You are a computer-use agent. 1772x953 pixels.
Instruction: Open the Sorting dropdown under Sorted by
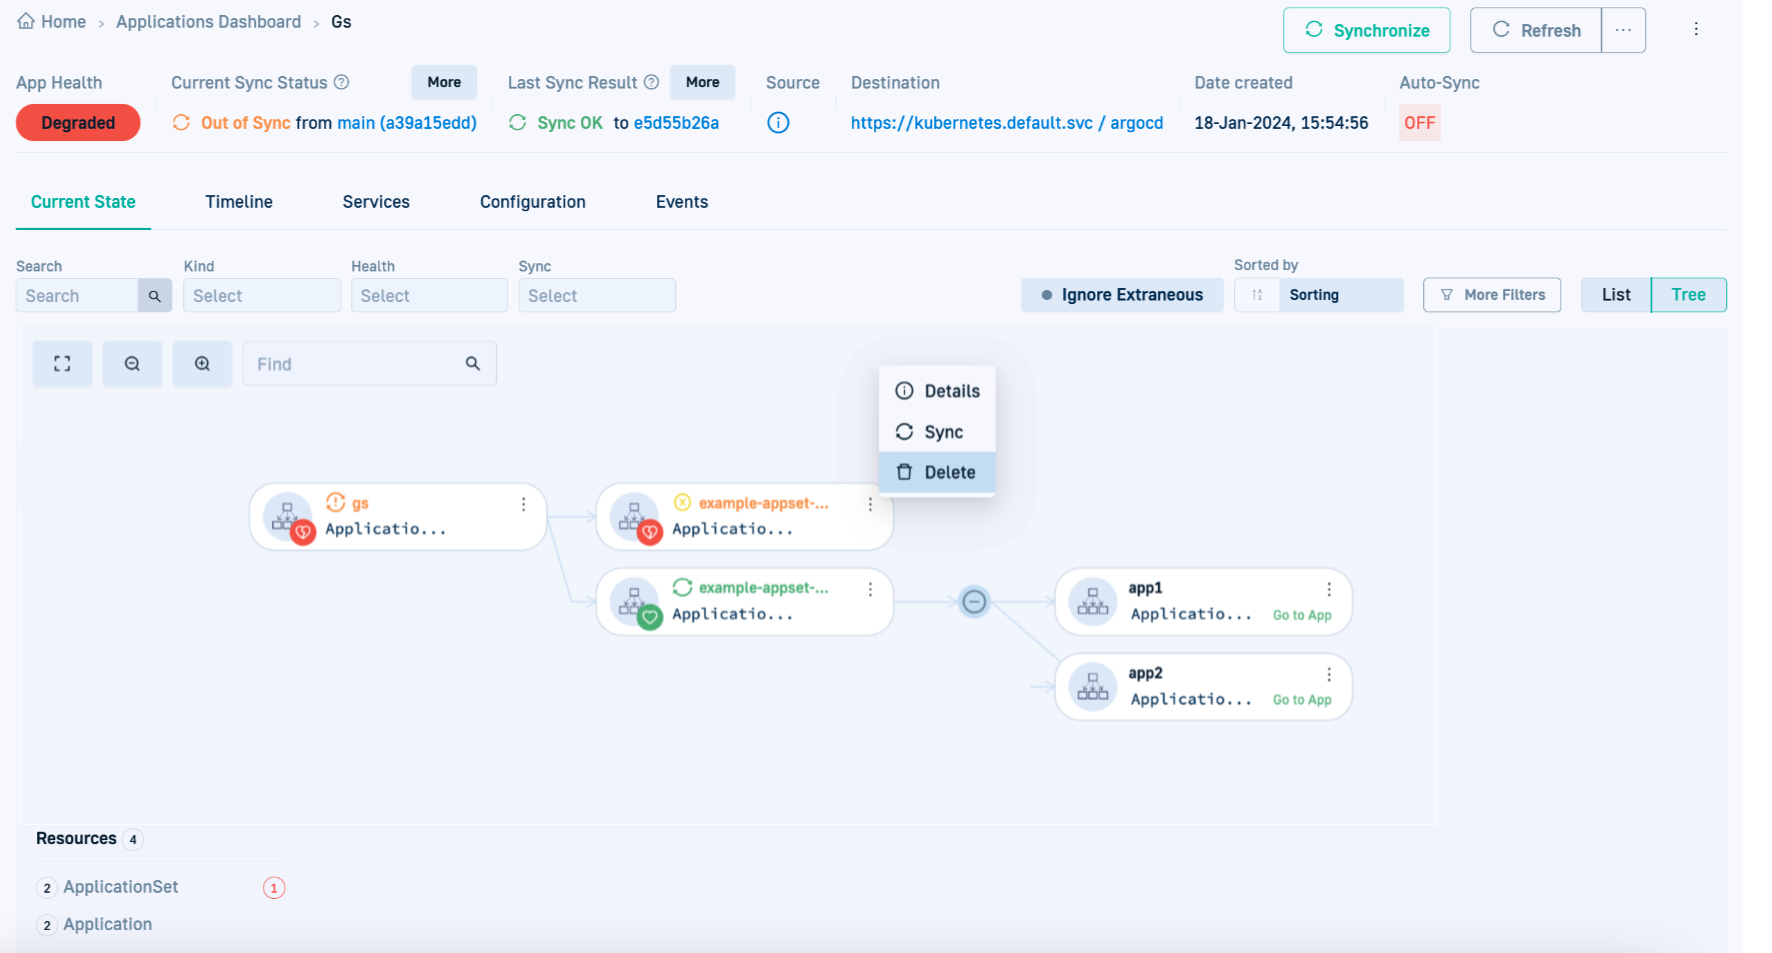pos(1339,295)
